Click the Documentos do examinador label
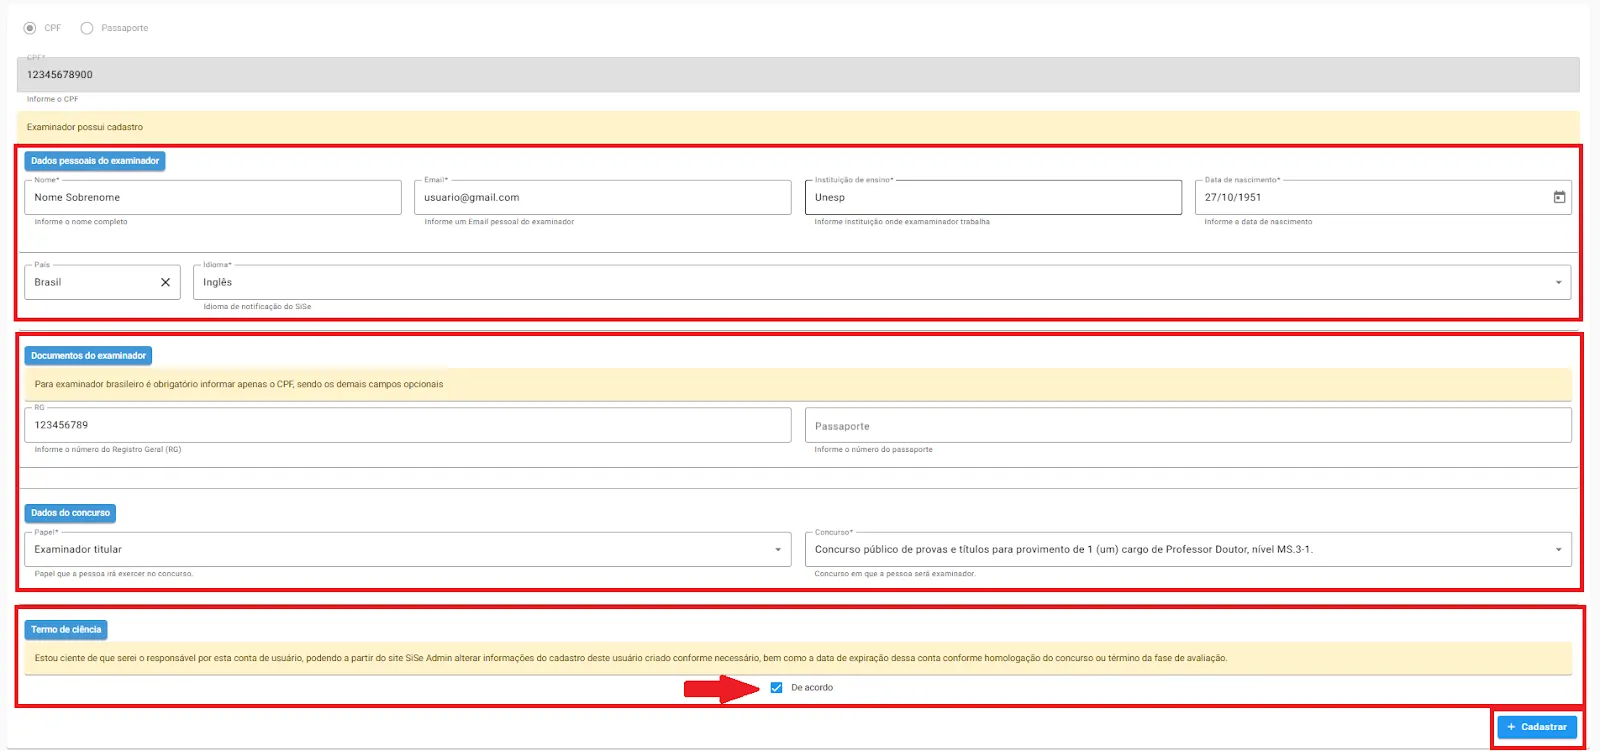1600x751 pixels. click(88, 356)
